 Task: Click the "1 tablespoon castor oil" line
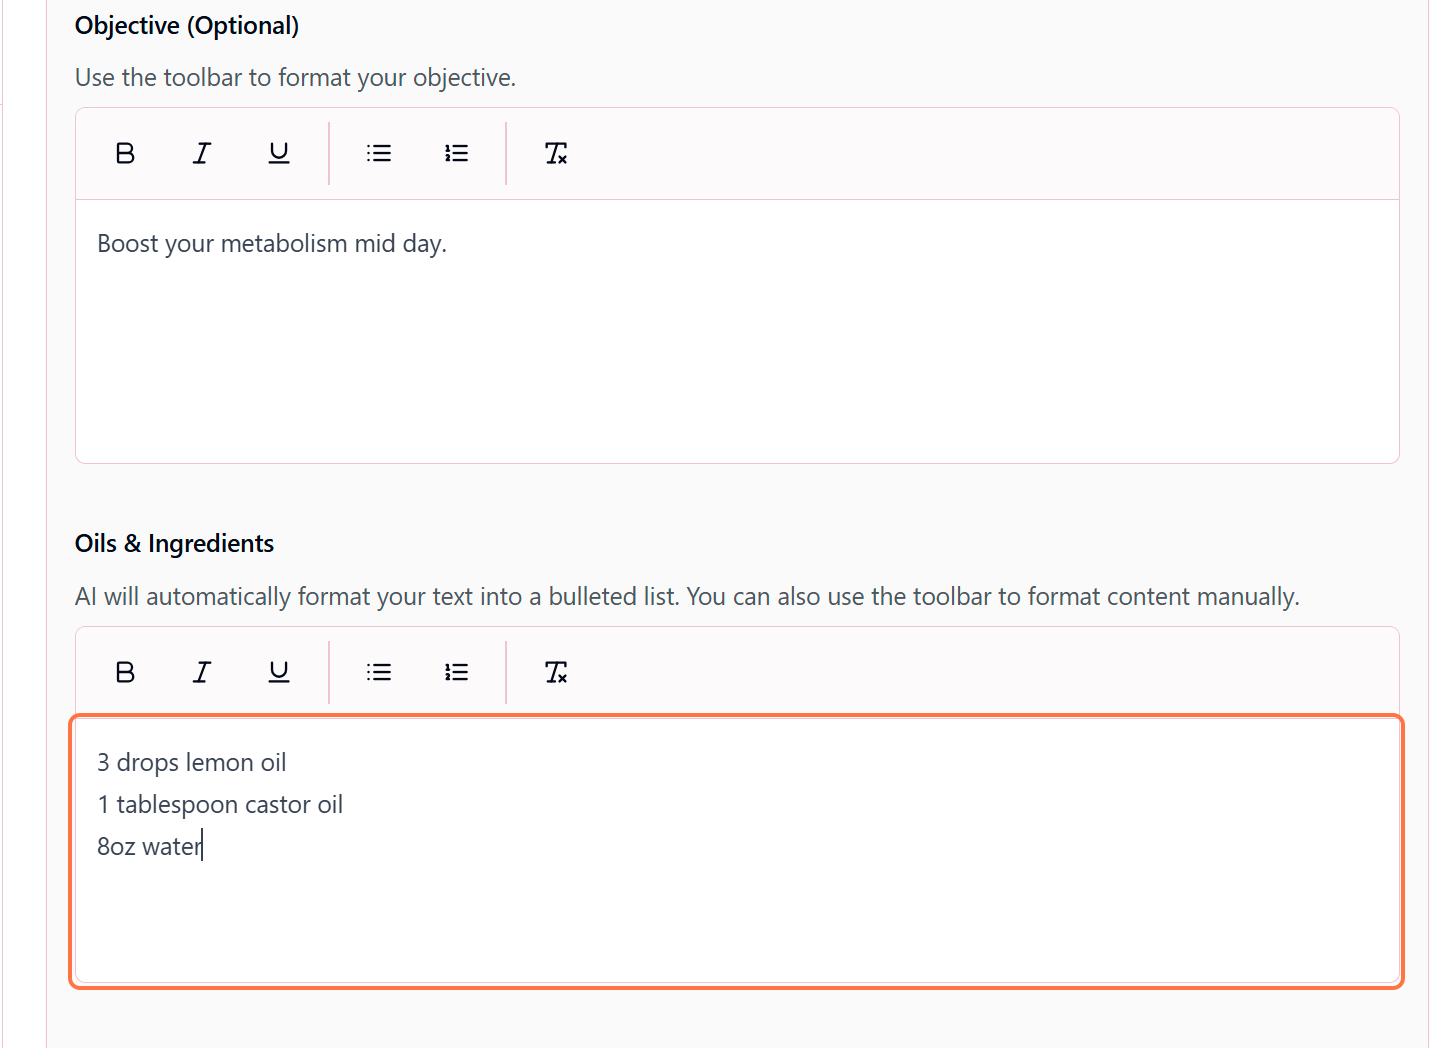click(x=220, y=805)
